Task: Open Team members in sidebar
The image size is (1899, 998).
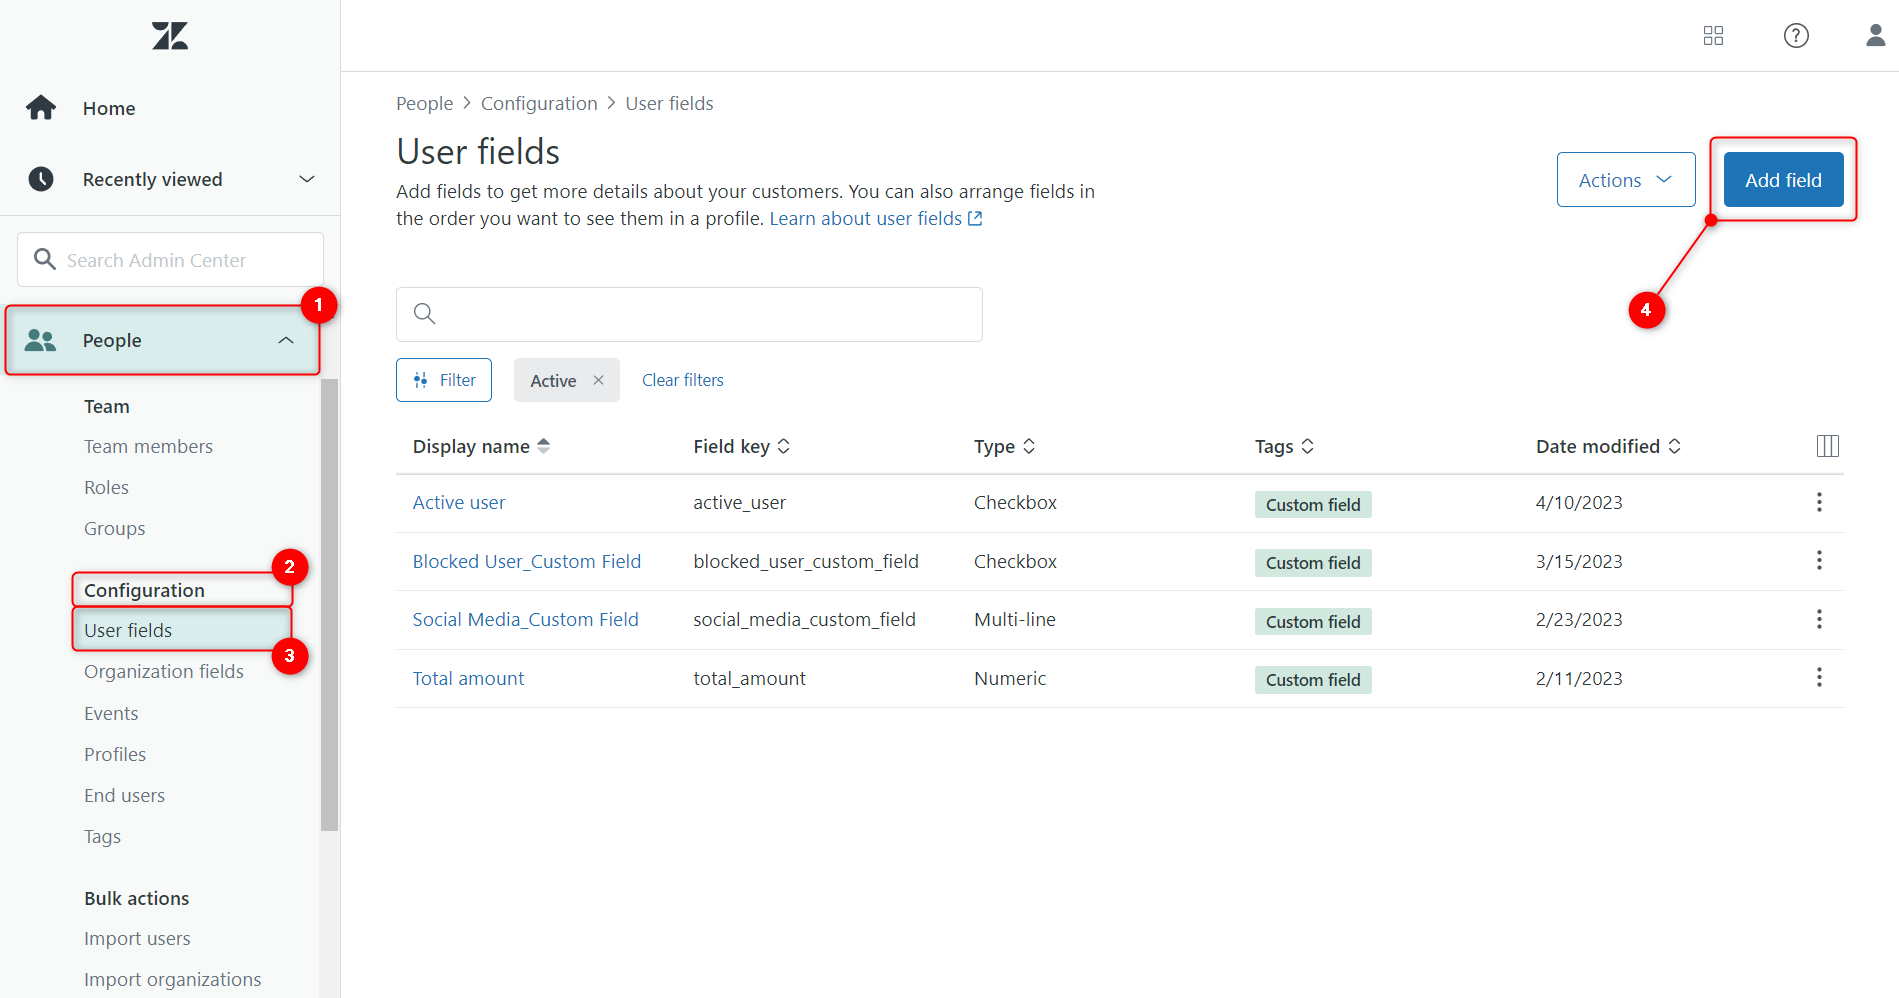Action: [x=148, y=447]
